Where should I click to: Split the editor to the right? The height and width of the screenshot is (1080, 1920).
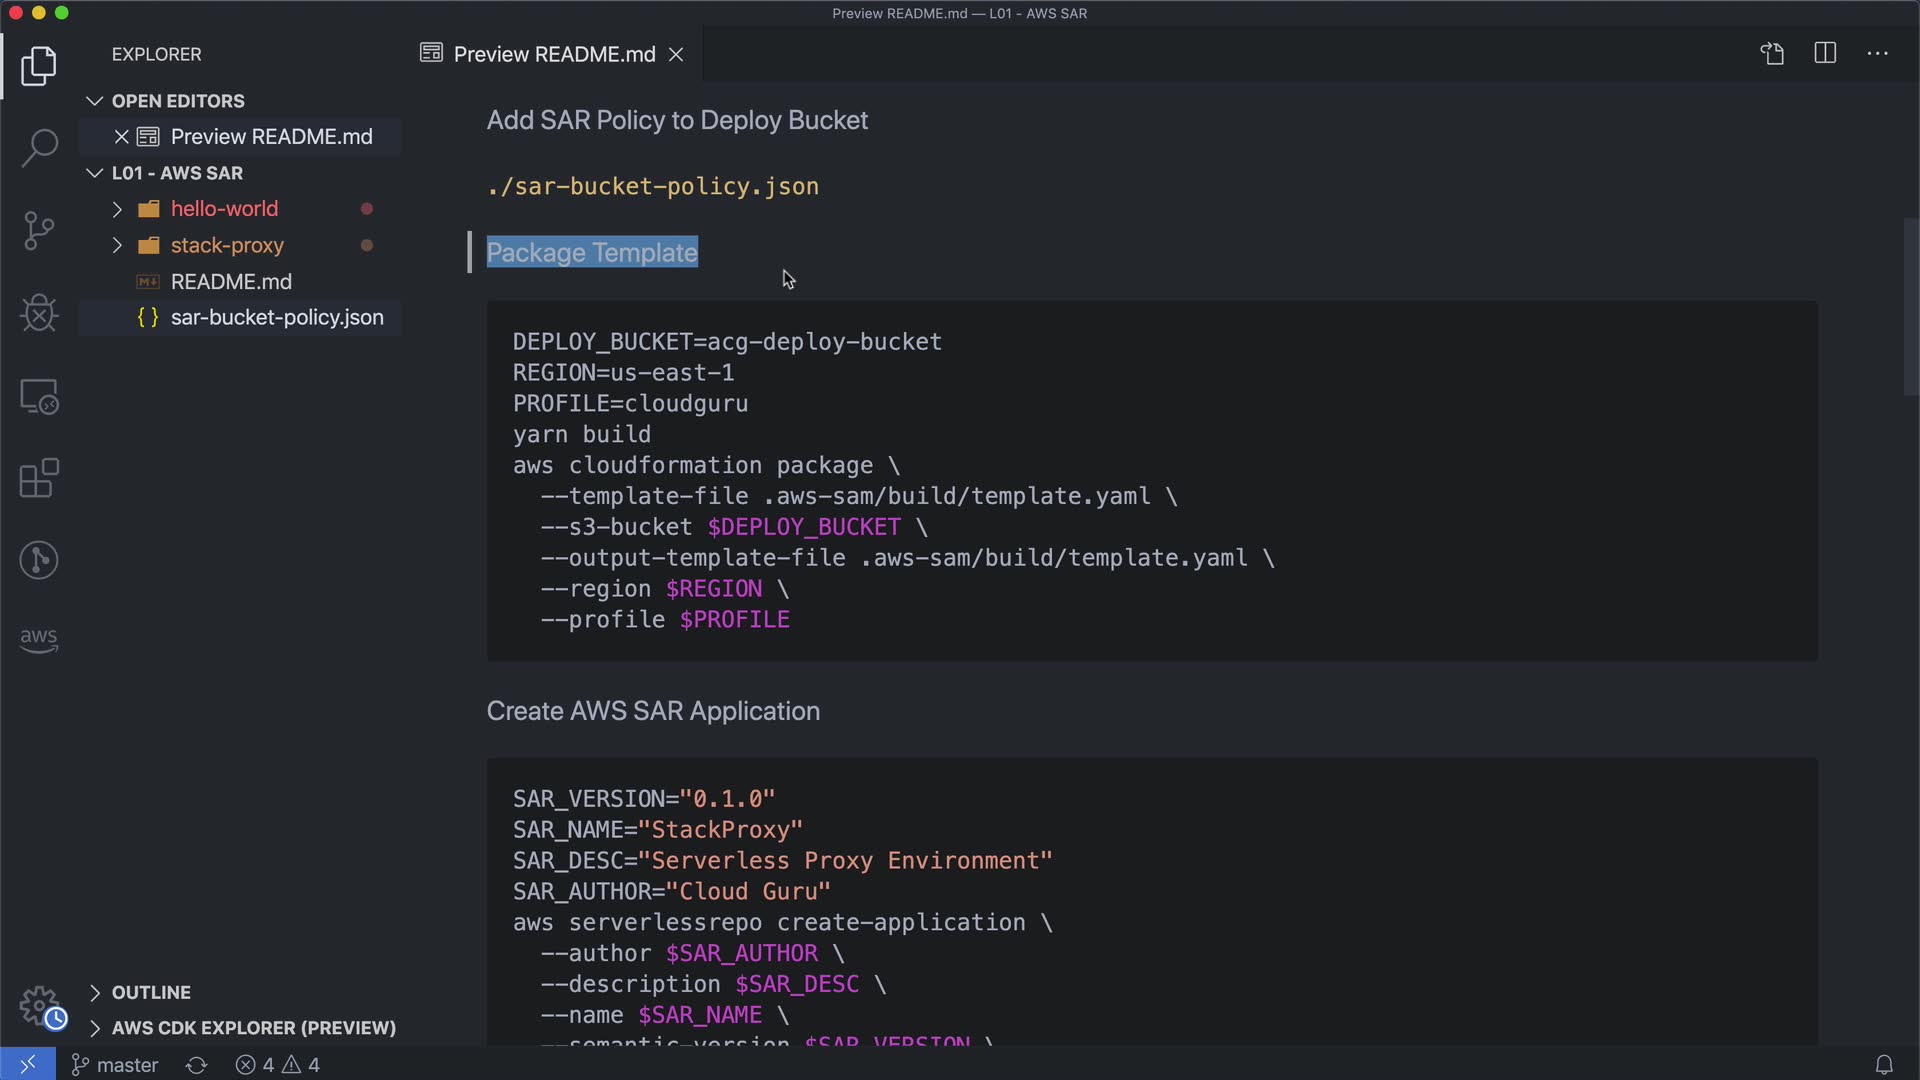coord(1825,54)
